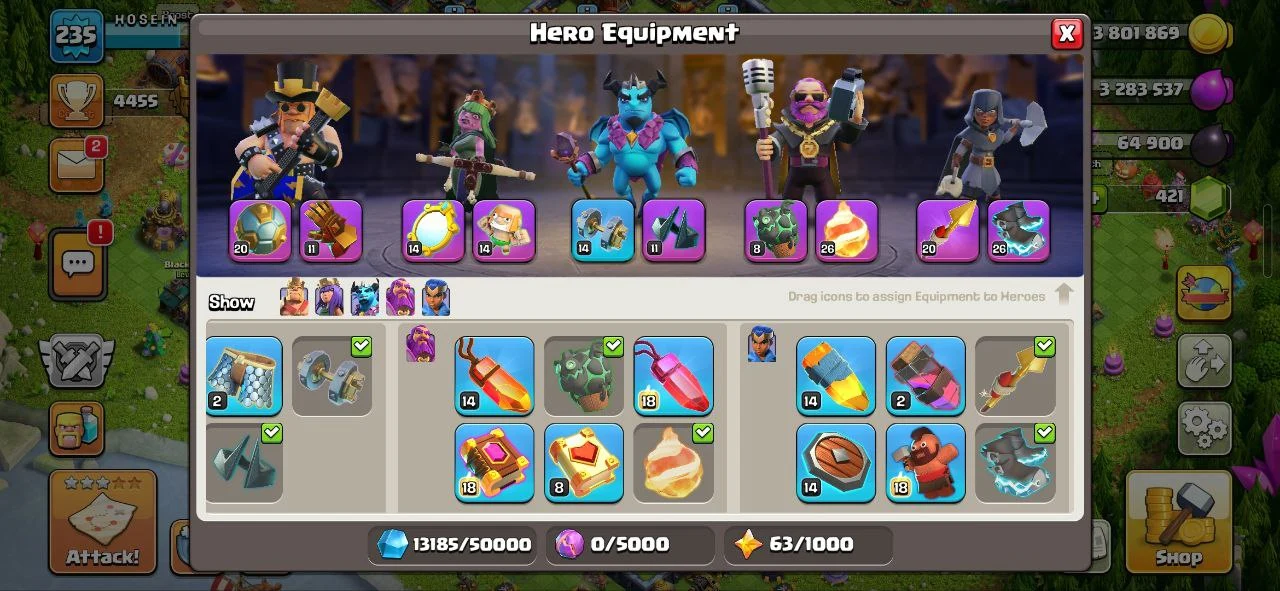The image size is (1280, 591).
Task: Tap the Magic Mirror equipment slot
Action: (433, 231)
